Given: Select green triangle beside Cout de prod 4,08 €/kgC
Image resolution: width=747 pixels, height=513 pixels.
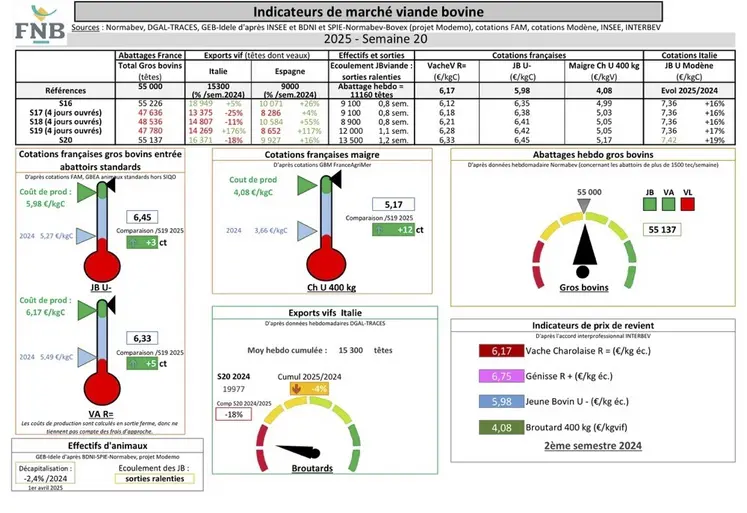Looking at the screenshot, I should [x=307, y=185].
